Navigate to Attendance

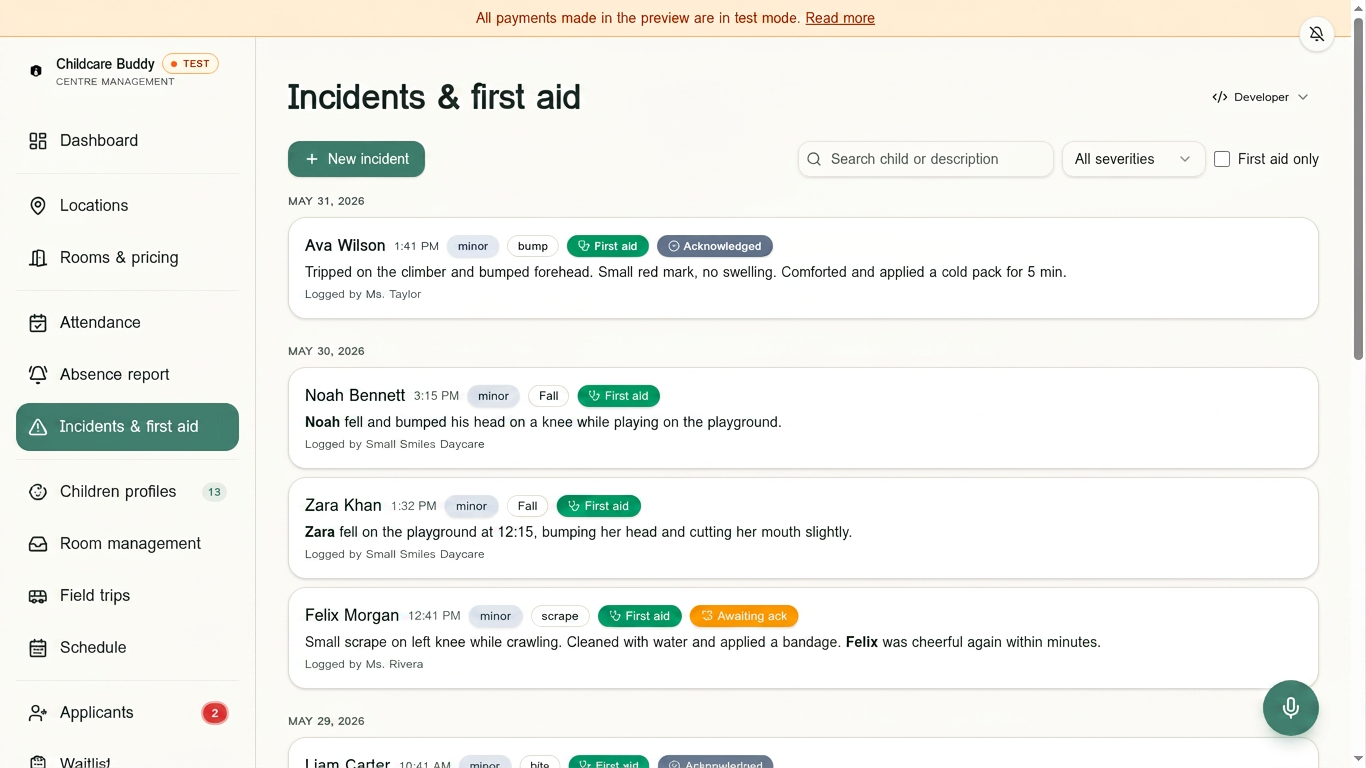(x=128, y=323)
